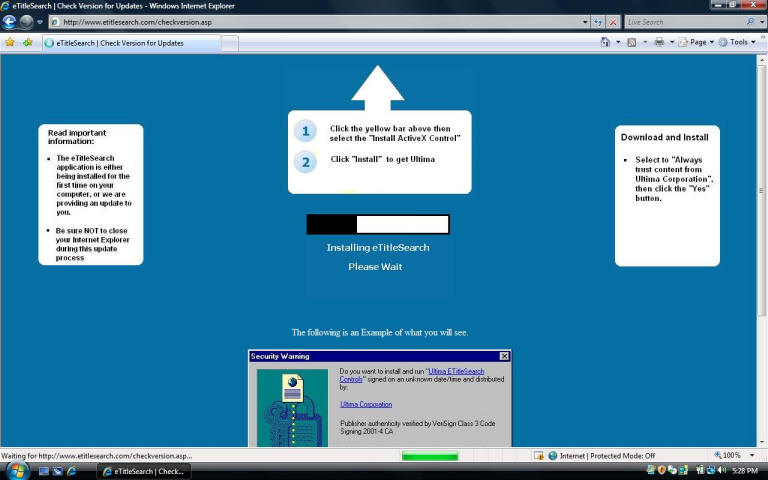Click the Add to Favorites star-plus icon
The height and width of the screenshot is (480, 768).
[27, 43]
